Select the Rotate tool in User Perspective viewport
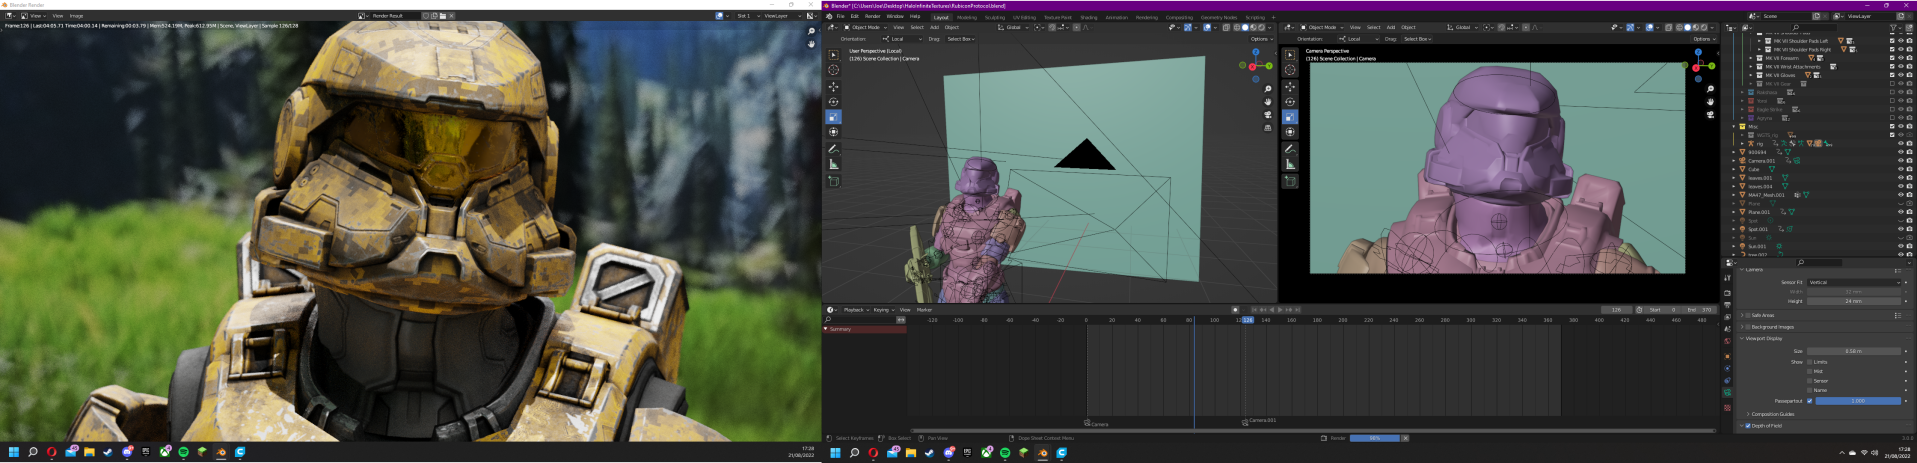 (833, 101)
